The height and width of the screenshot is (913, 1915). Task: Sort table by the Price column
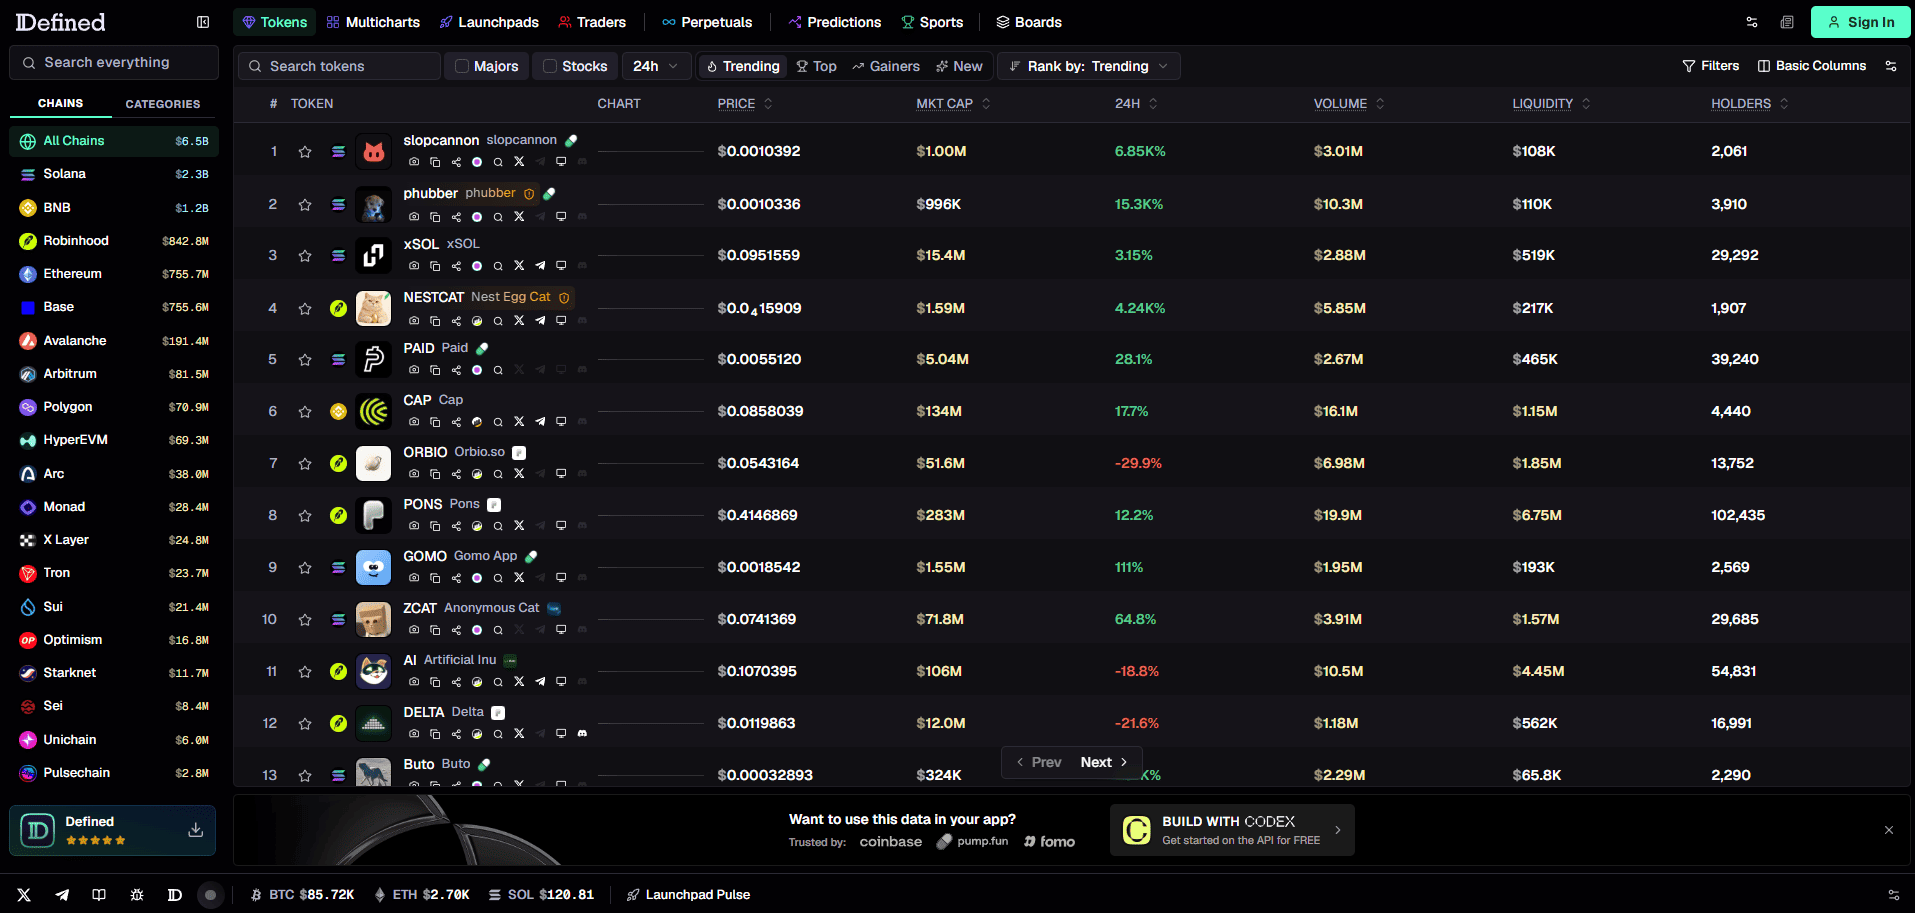[x=745, y=104]
